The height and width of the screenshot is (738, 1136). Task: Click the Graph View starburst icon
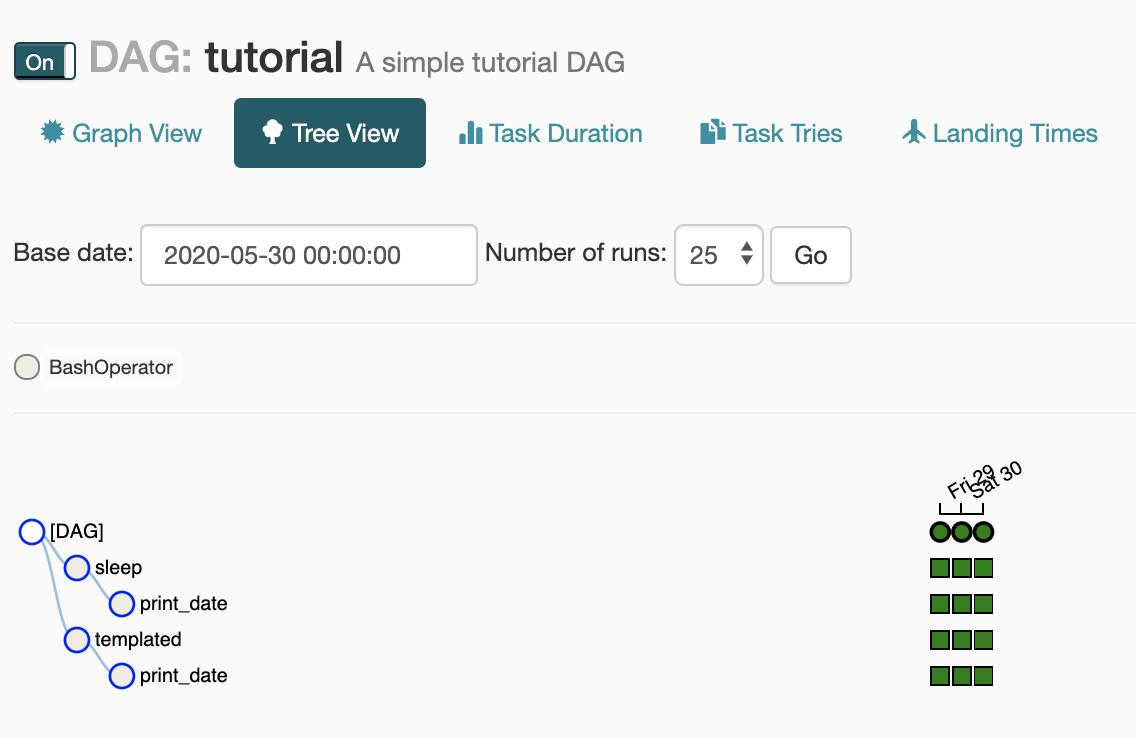click(52, 132)
